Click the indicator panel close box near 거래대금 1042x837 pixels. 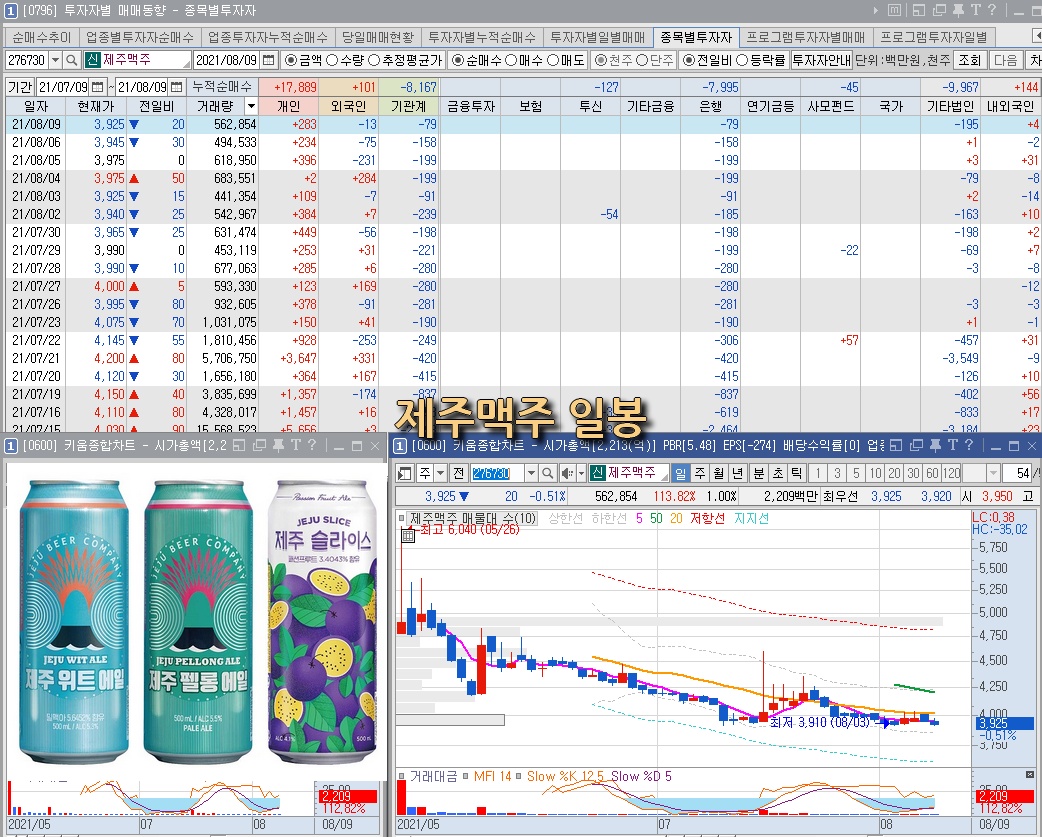click(x=1029, y=775)
